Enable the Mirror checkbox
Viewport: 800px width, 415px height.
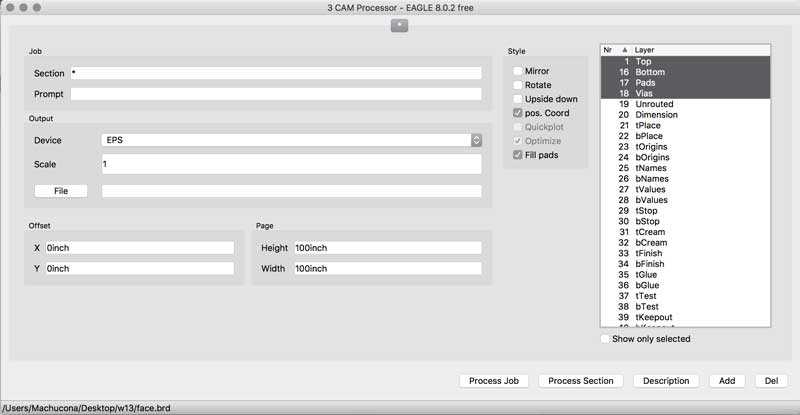click(518, 71)
